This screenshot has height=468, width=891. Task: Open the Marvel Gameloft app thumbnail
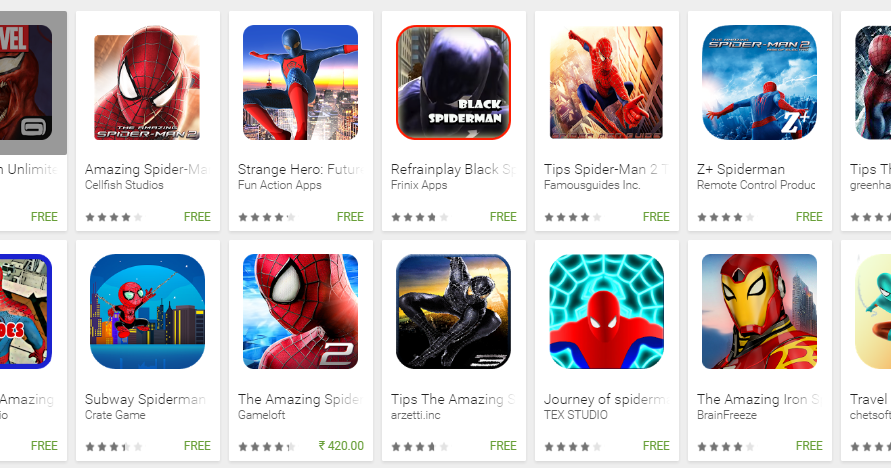click(26, 82)
